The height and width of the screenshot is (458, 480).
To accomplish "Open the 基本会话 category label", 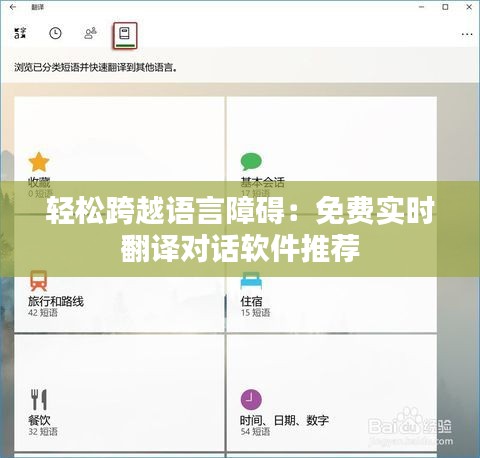I will [263, 182].
